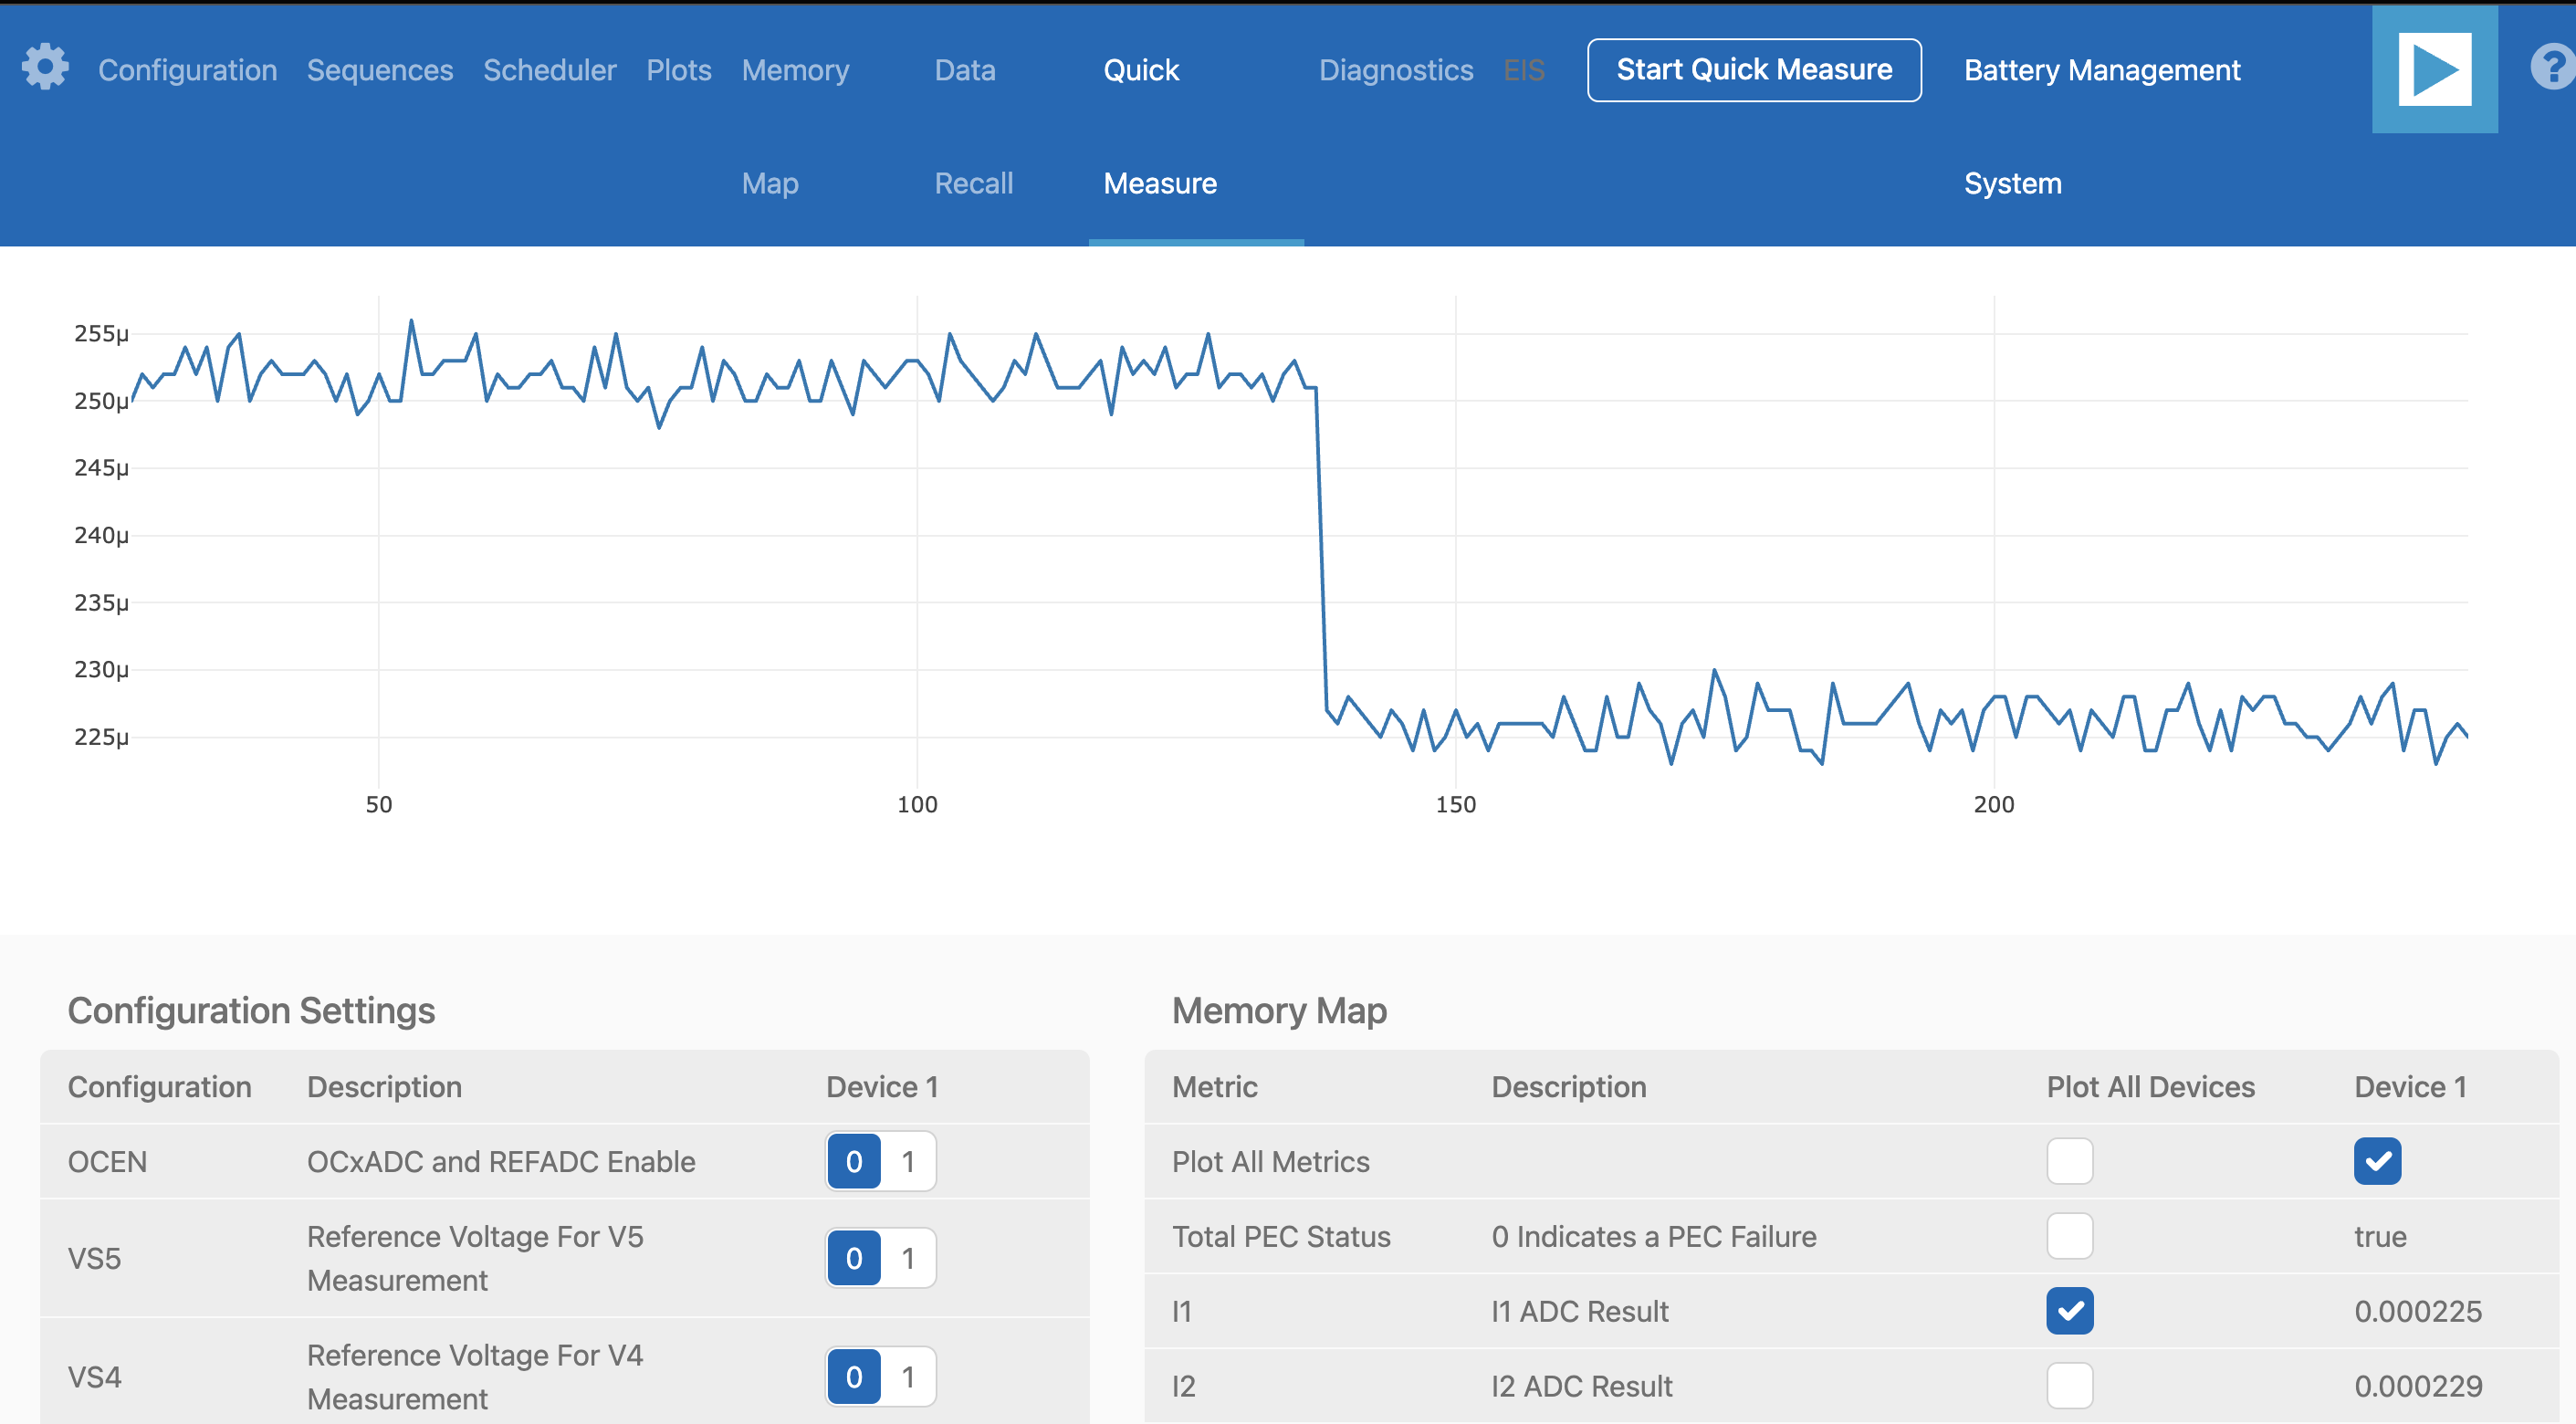This screenshot has height=1424, width=2576.
Task: Click the plot line's step drop
Action: [1321, 550]
